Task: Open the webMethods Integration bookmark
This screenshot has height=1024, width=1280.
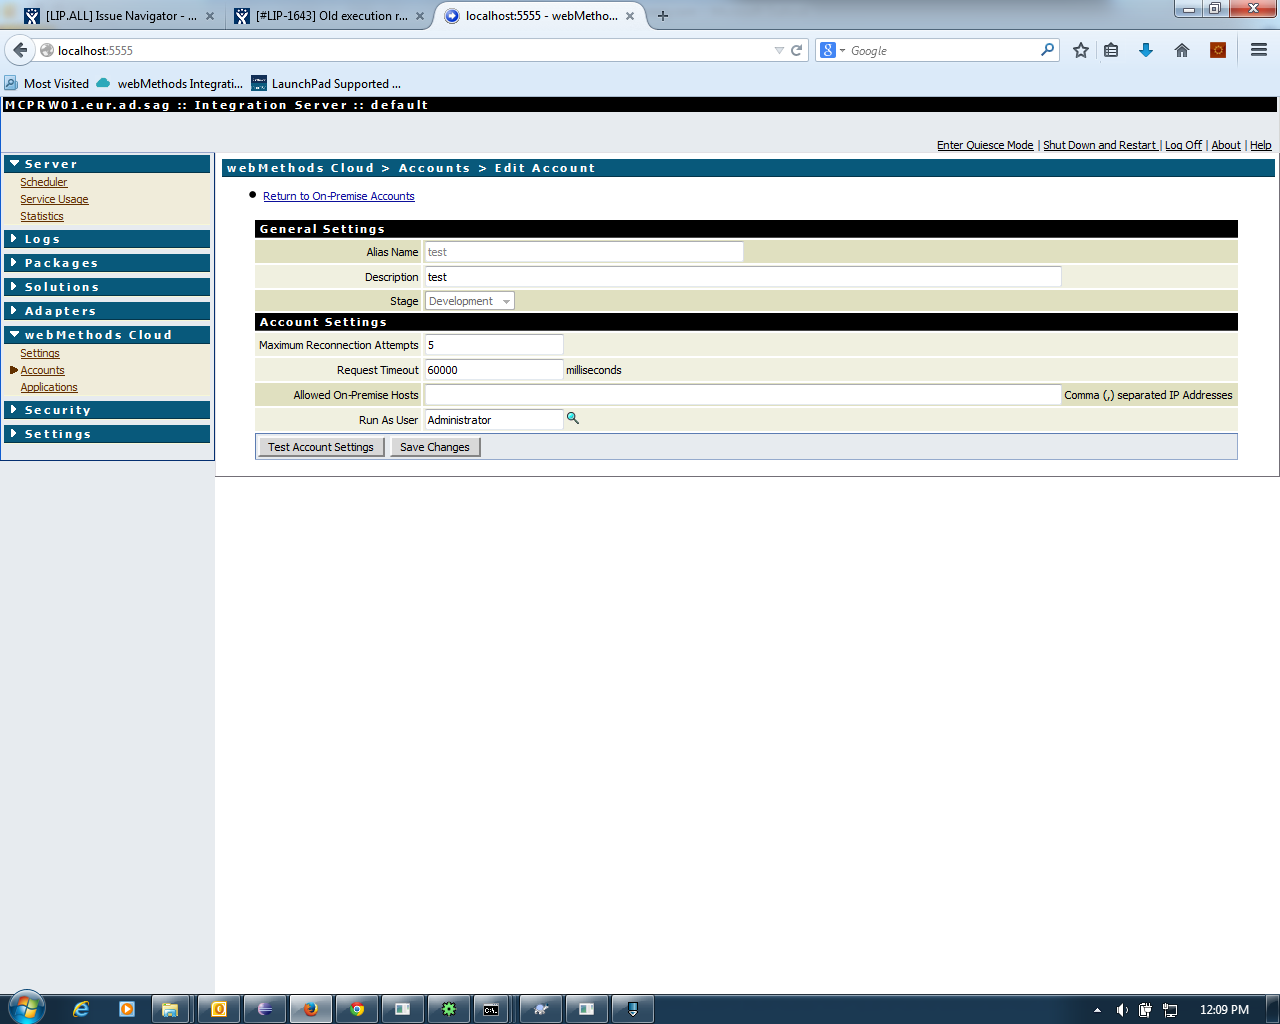Action: pos(170,84)
